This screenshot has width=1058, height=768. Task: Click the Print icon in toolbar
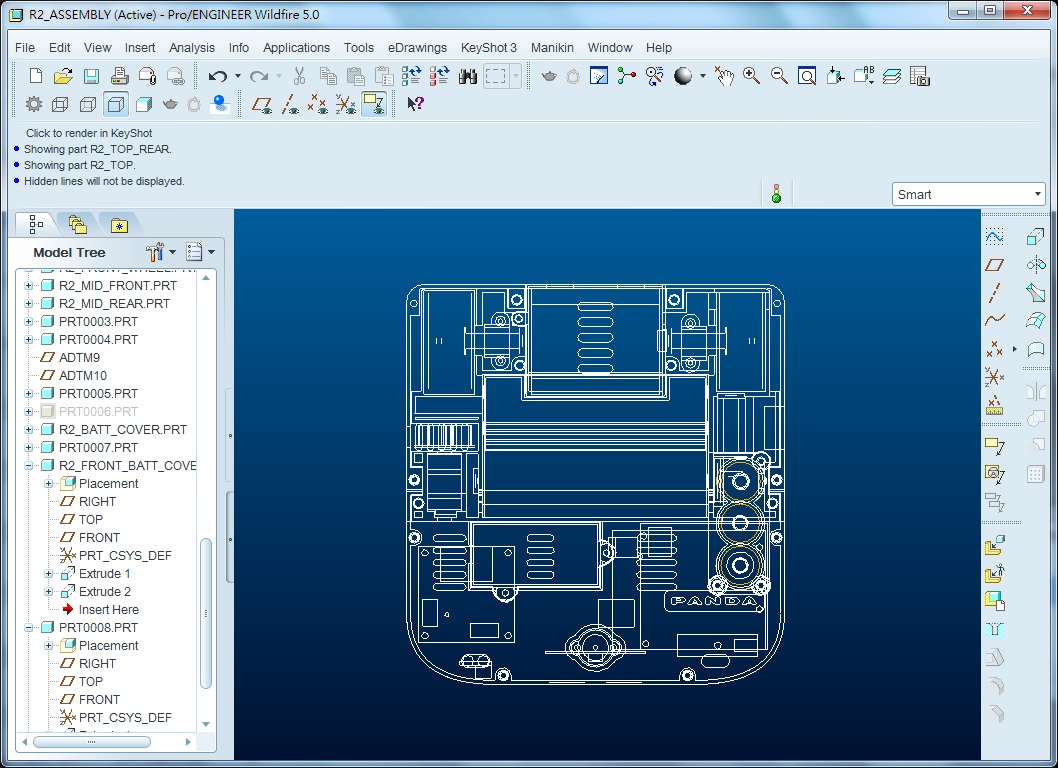[119, 76]
